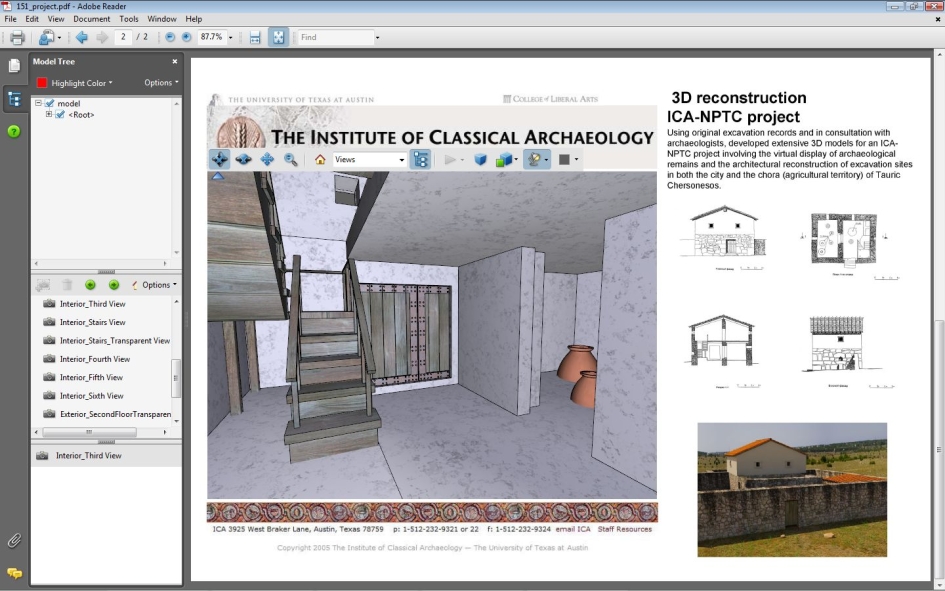Screen dimensions: 945x591
Task: Open the Attachments paperclip panel
Action: pyautogui.click(x=14, y=540)
